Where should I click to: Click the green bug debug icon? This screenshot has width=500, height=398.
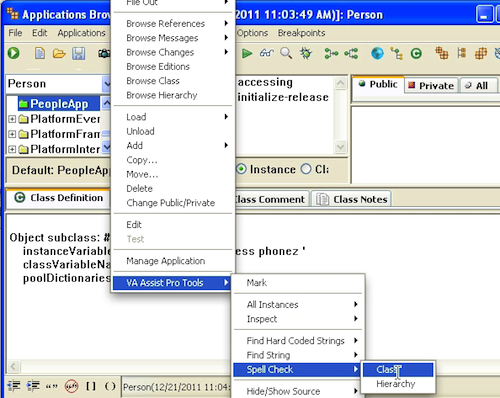pos(306,53)
